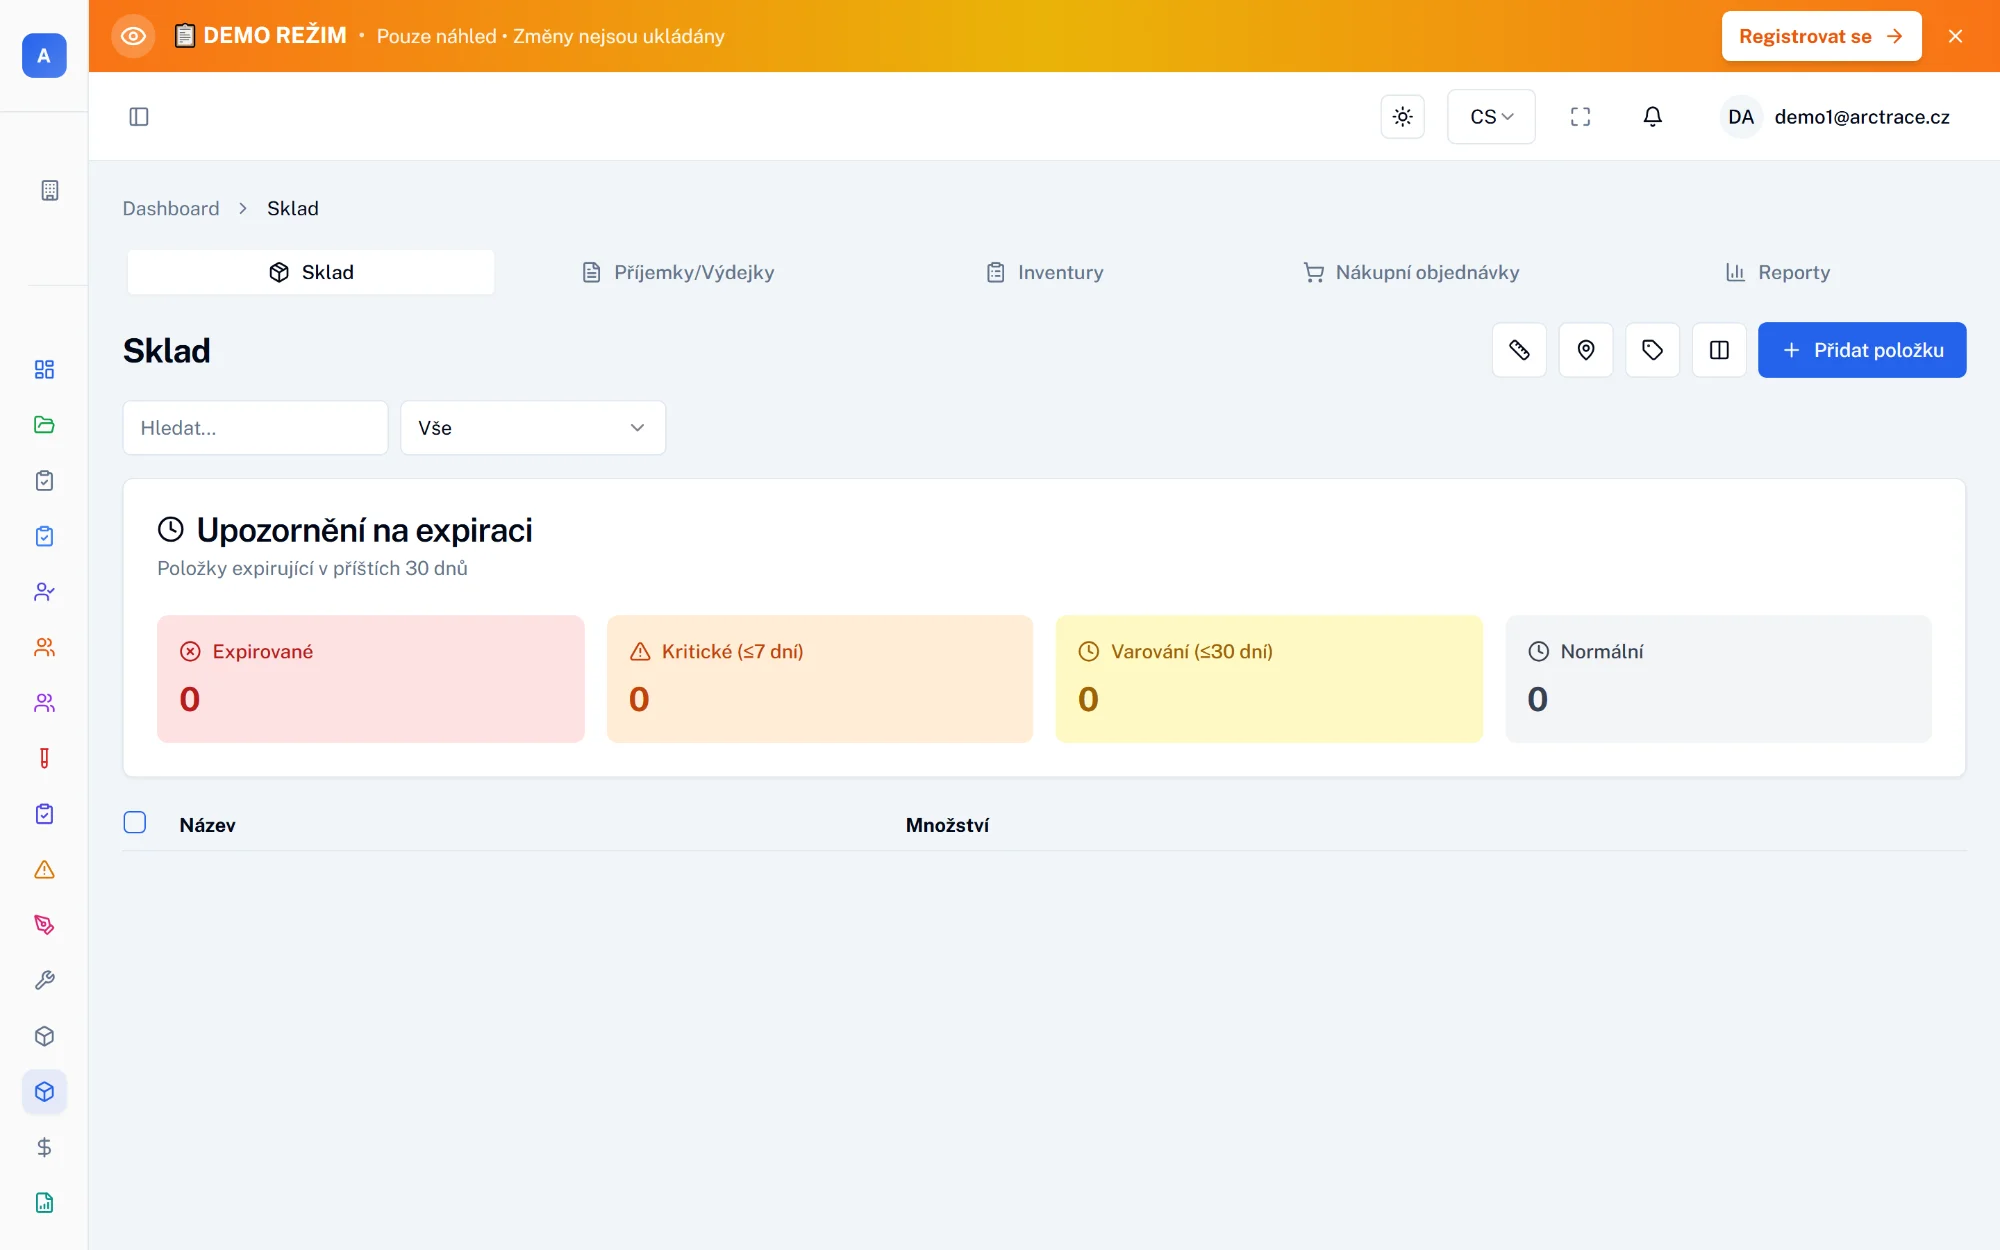Image resolution: width=2000 pixels, height=1250 pixels.
Task: Click the tag categories icon button
Action: 1652,350
